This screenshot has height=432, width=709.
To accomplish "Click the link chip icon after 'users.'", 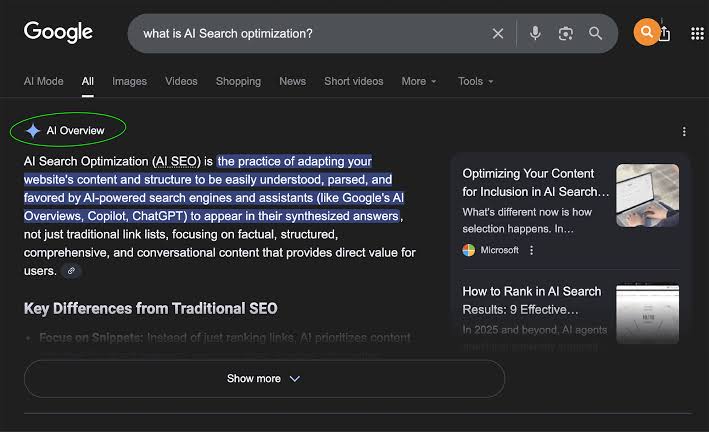I will click(x=71, y=271).
